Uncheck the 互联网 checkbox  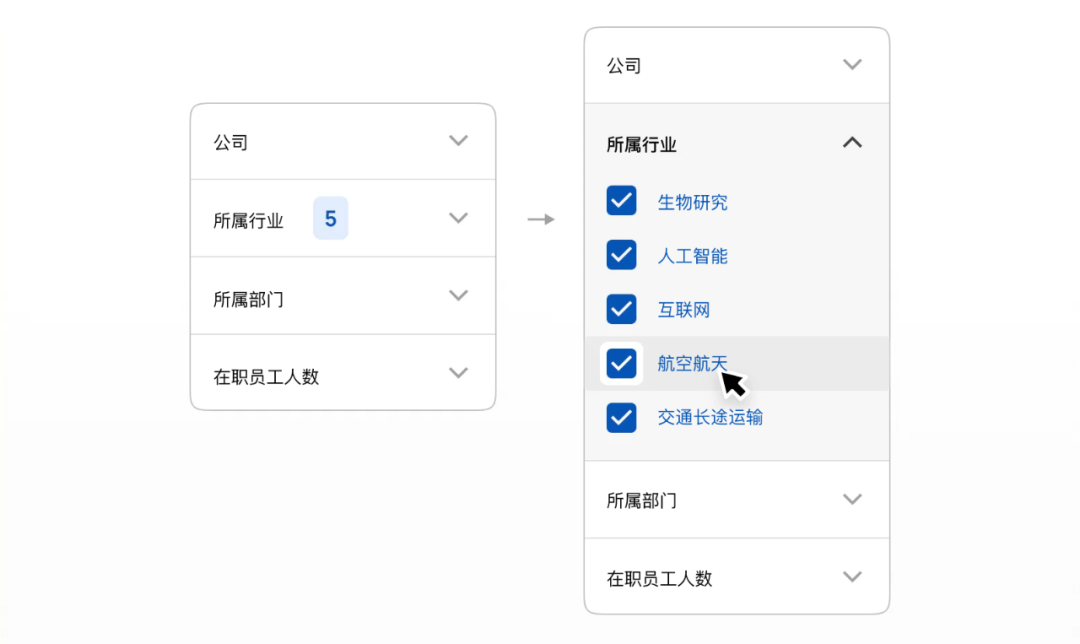tap(621, 309)
